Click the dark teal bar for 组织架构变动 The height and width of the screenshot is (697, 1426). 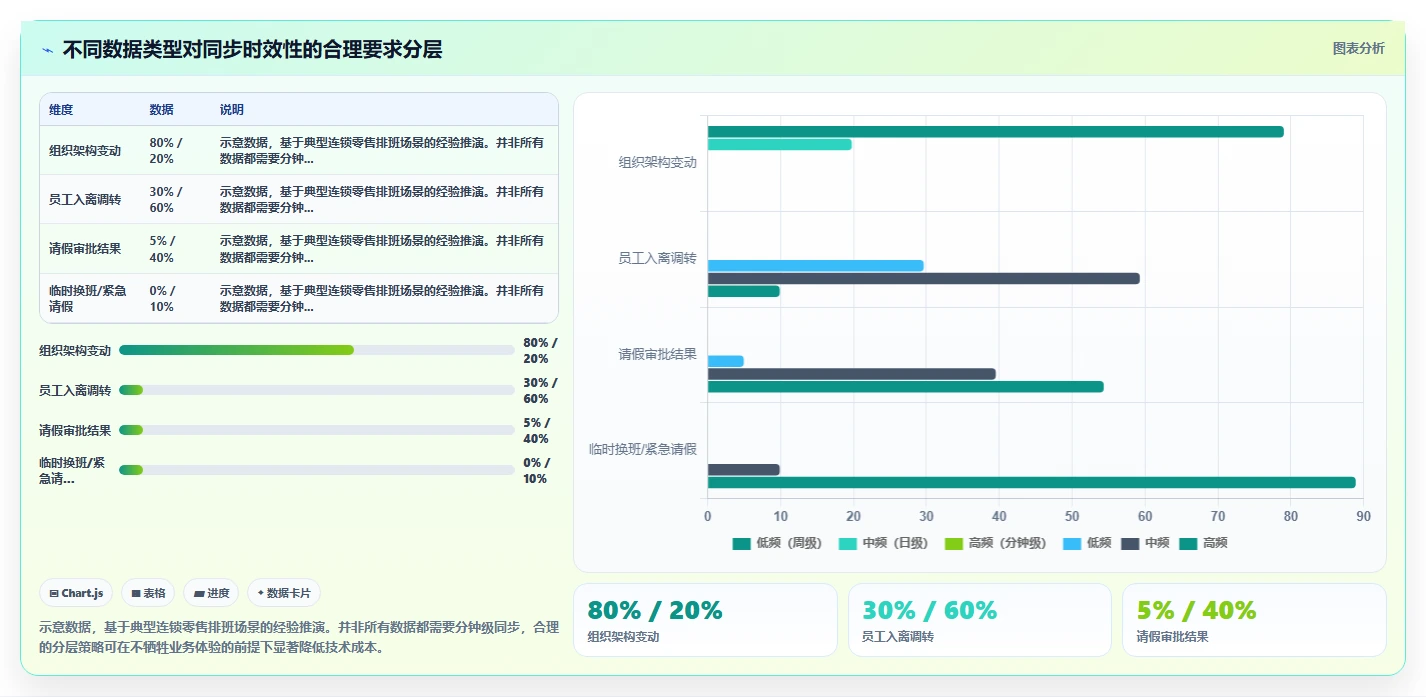pyautogui.click(x=995, y=132)
